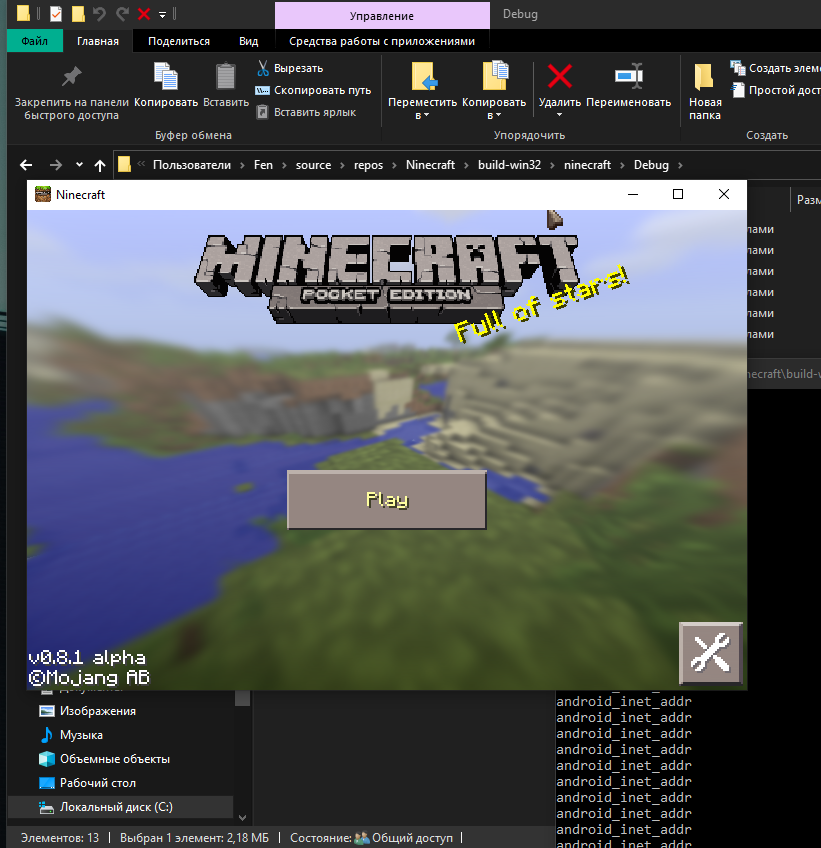821x848 pixels.
Task: Click the Разм column header
Action: pos(808,200)
